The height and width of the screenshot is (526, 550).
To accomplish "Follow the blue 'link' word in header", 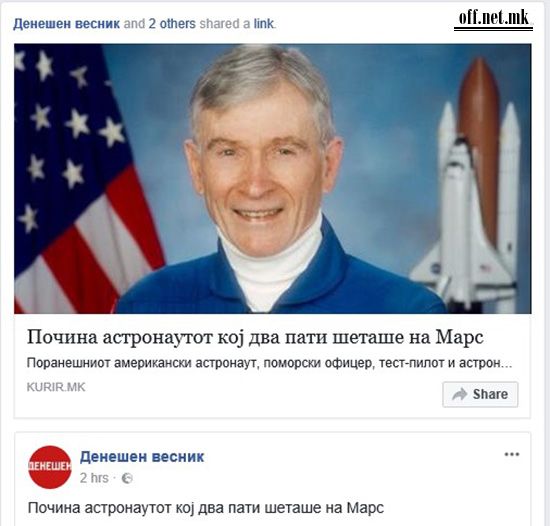I will click(x=263, y=24).
